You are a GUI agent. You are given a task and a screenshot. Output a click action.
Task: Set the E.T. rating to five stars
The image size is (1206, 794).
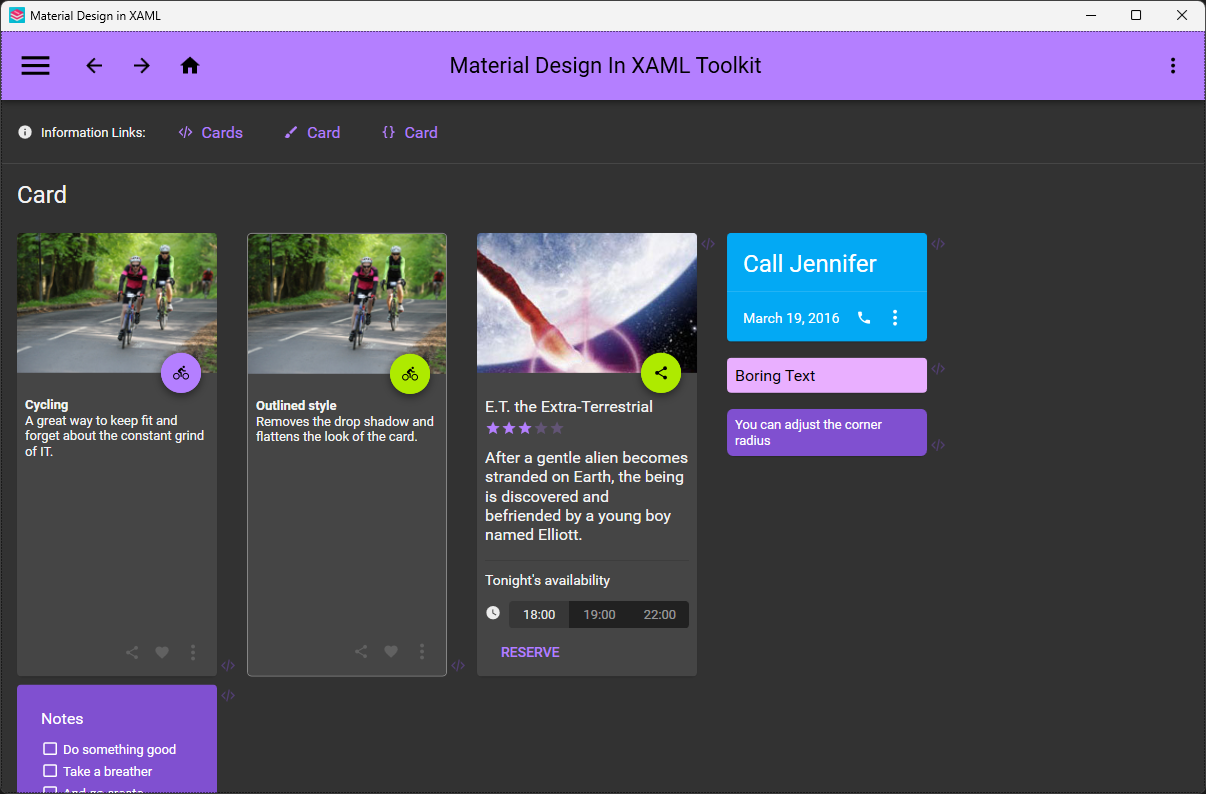(557, 428)
